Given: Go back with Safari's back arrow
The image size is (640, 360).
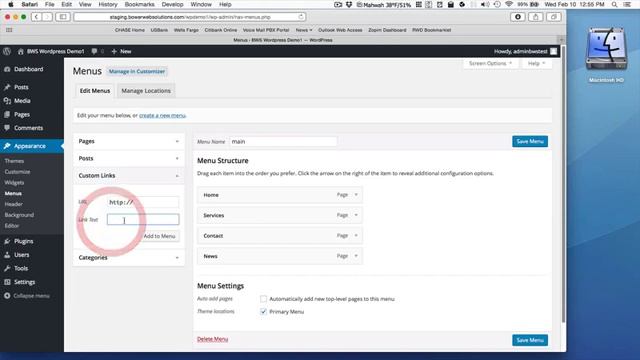Looking at the screenshot, I should click(37, 17).
